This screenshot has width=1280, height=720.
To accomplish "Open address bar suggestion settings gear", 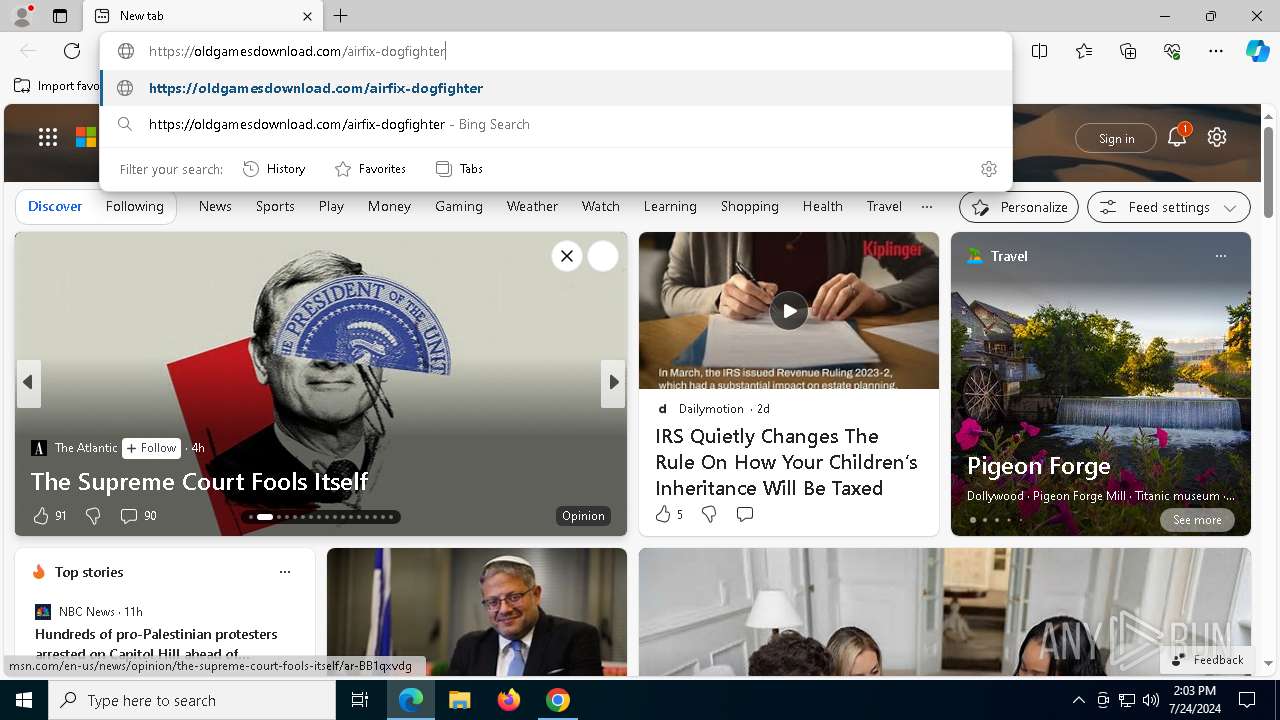I will click(989, 169).
